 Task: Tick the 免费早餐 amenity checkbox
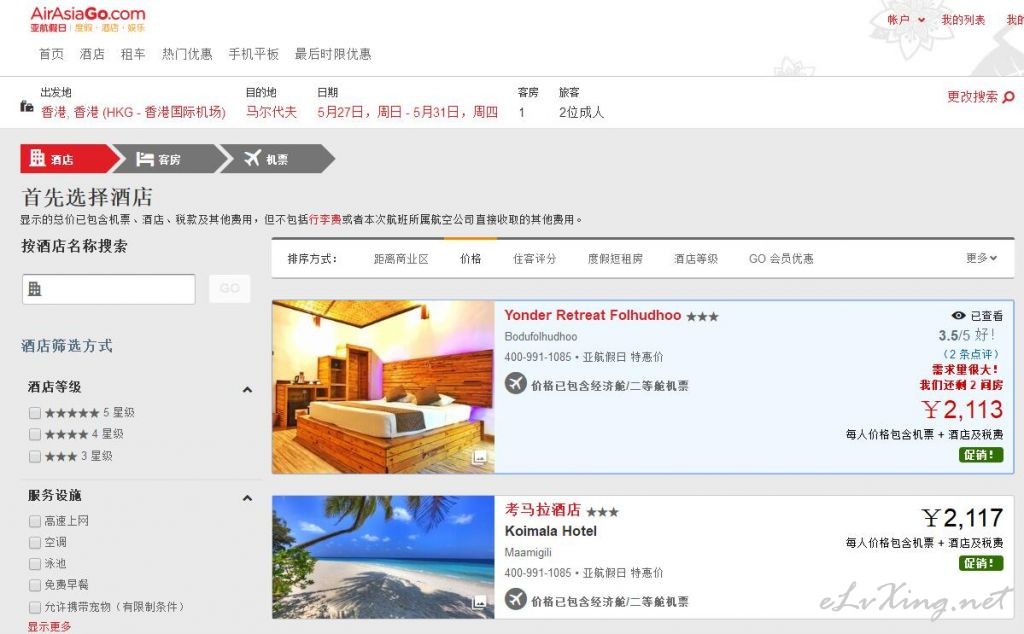point(35,584)
